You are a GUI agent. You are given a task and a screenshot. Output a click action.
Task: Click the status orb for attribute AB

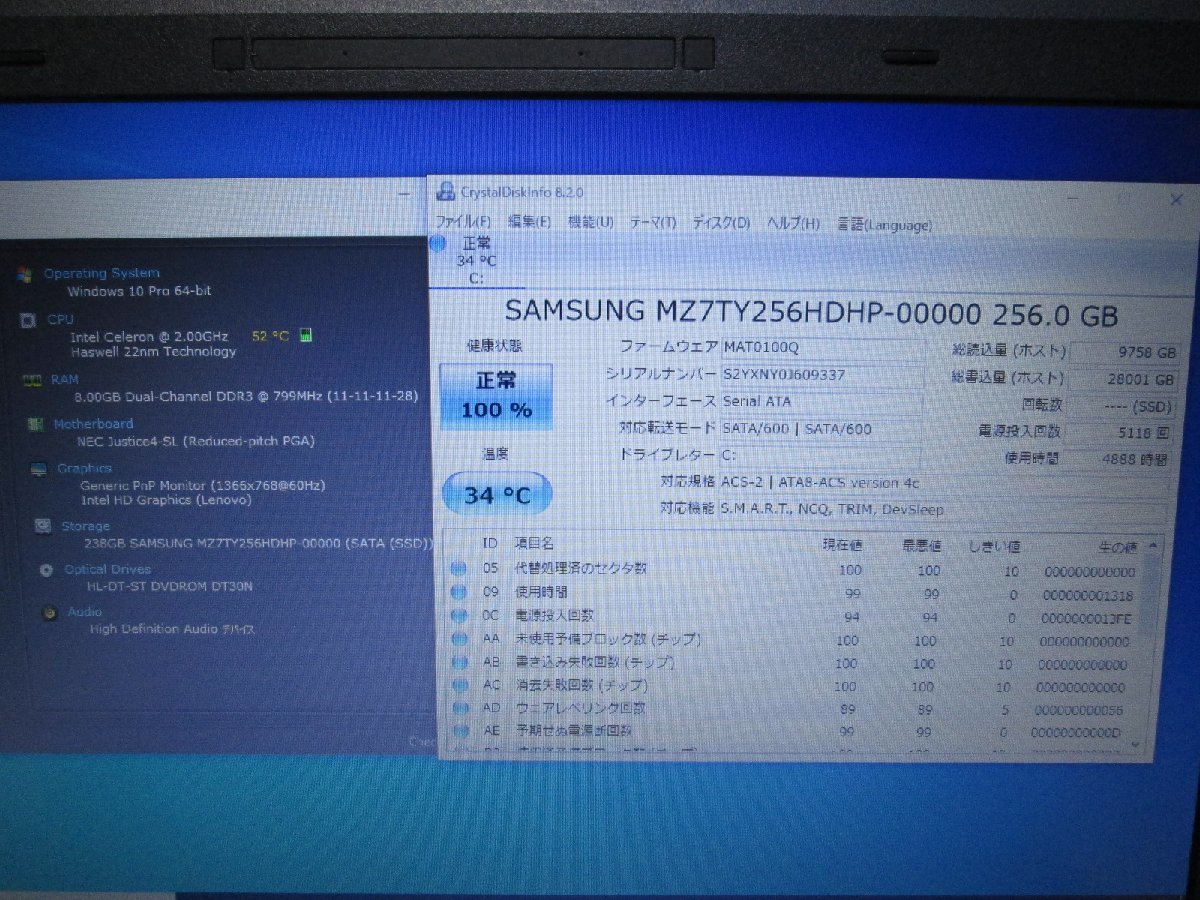(x=459, y=662)
